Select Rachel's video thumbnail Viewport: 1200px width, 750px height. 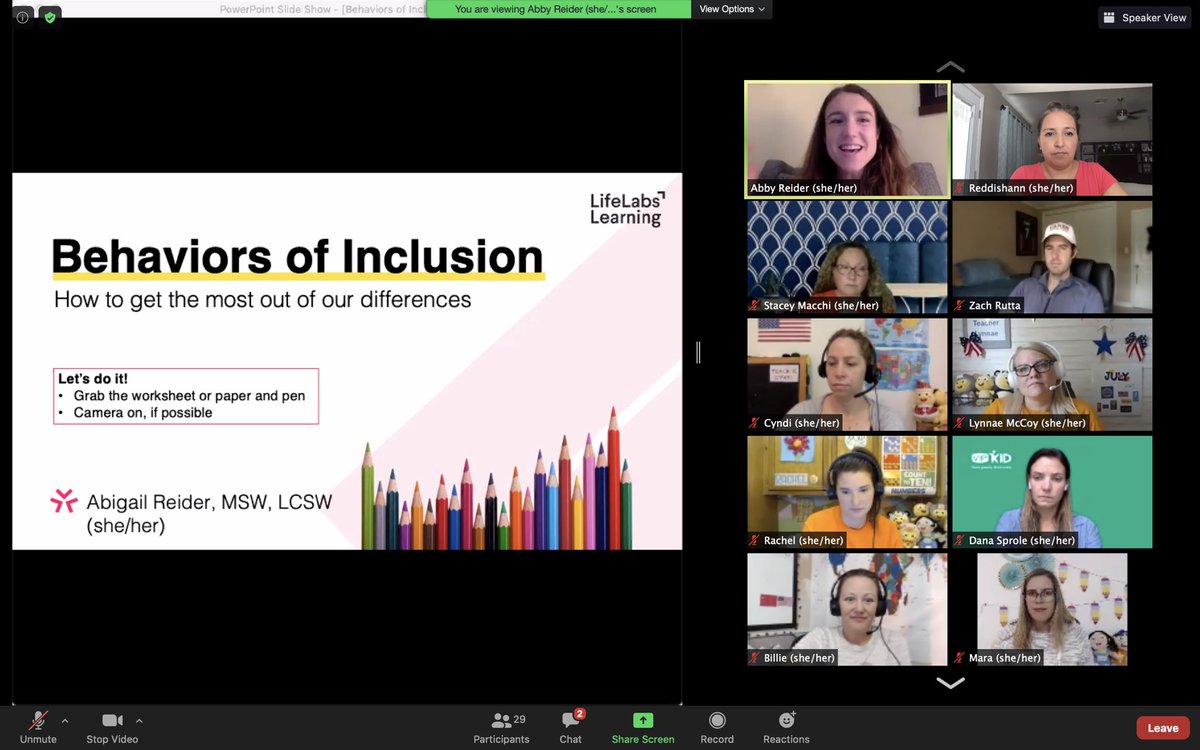(x=847, y=491)
